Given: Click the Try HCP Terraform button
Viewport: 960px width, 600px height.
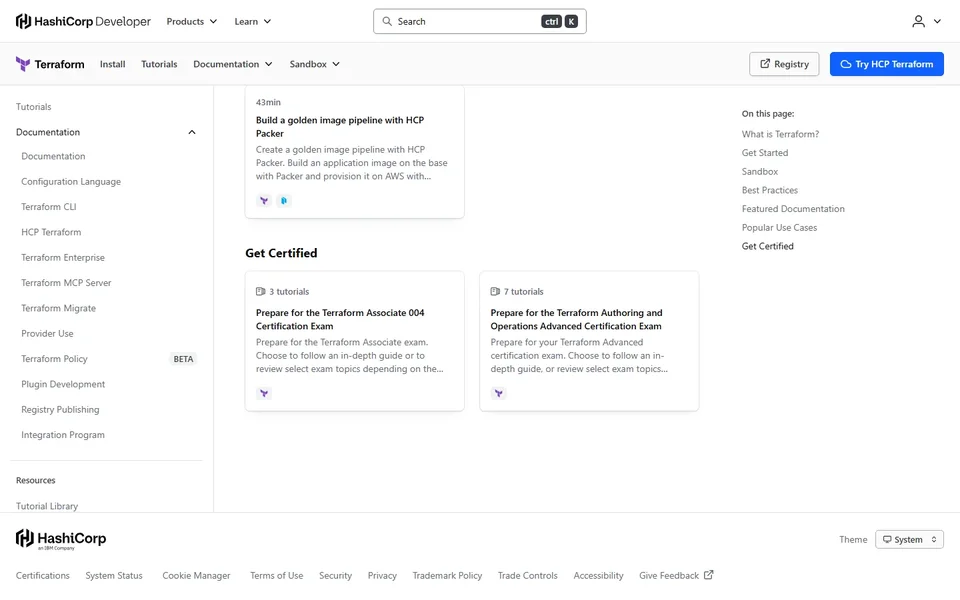Looking at the screenshot, I should [x=887, y=64].
